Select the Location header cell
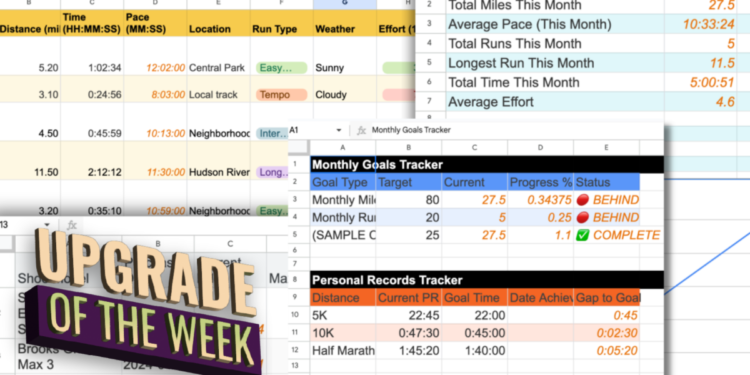This screenshot has height=375, width=750. (x=219, y=23)
